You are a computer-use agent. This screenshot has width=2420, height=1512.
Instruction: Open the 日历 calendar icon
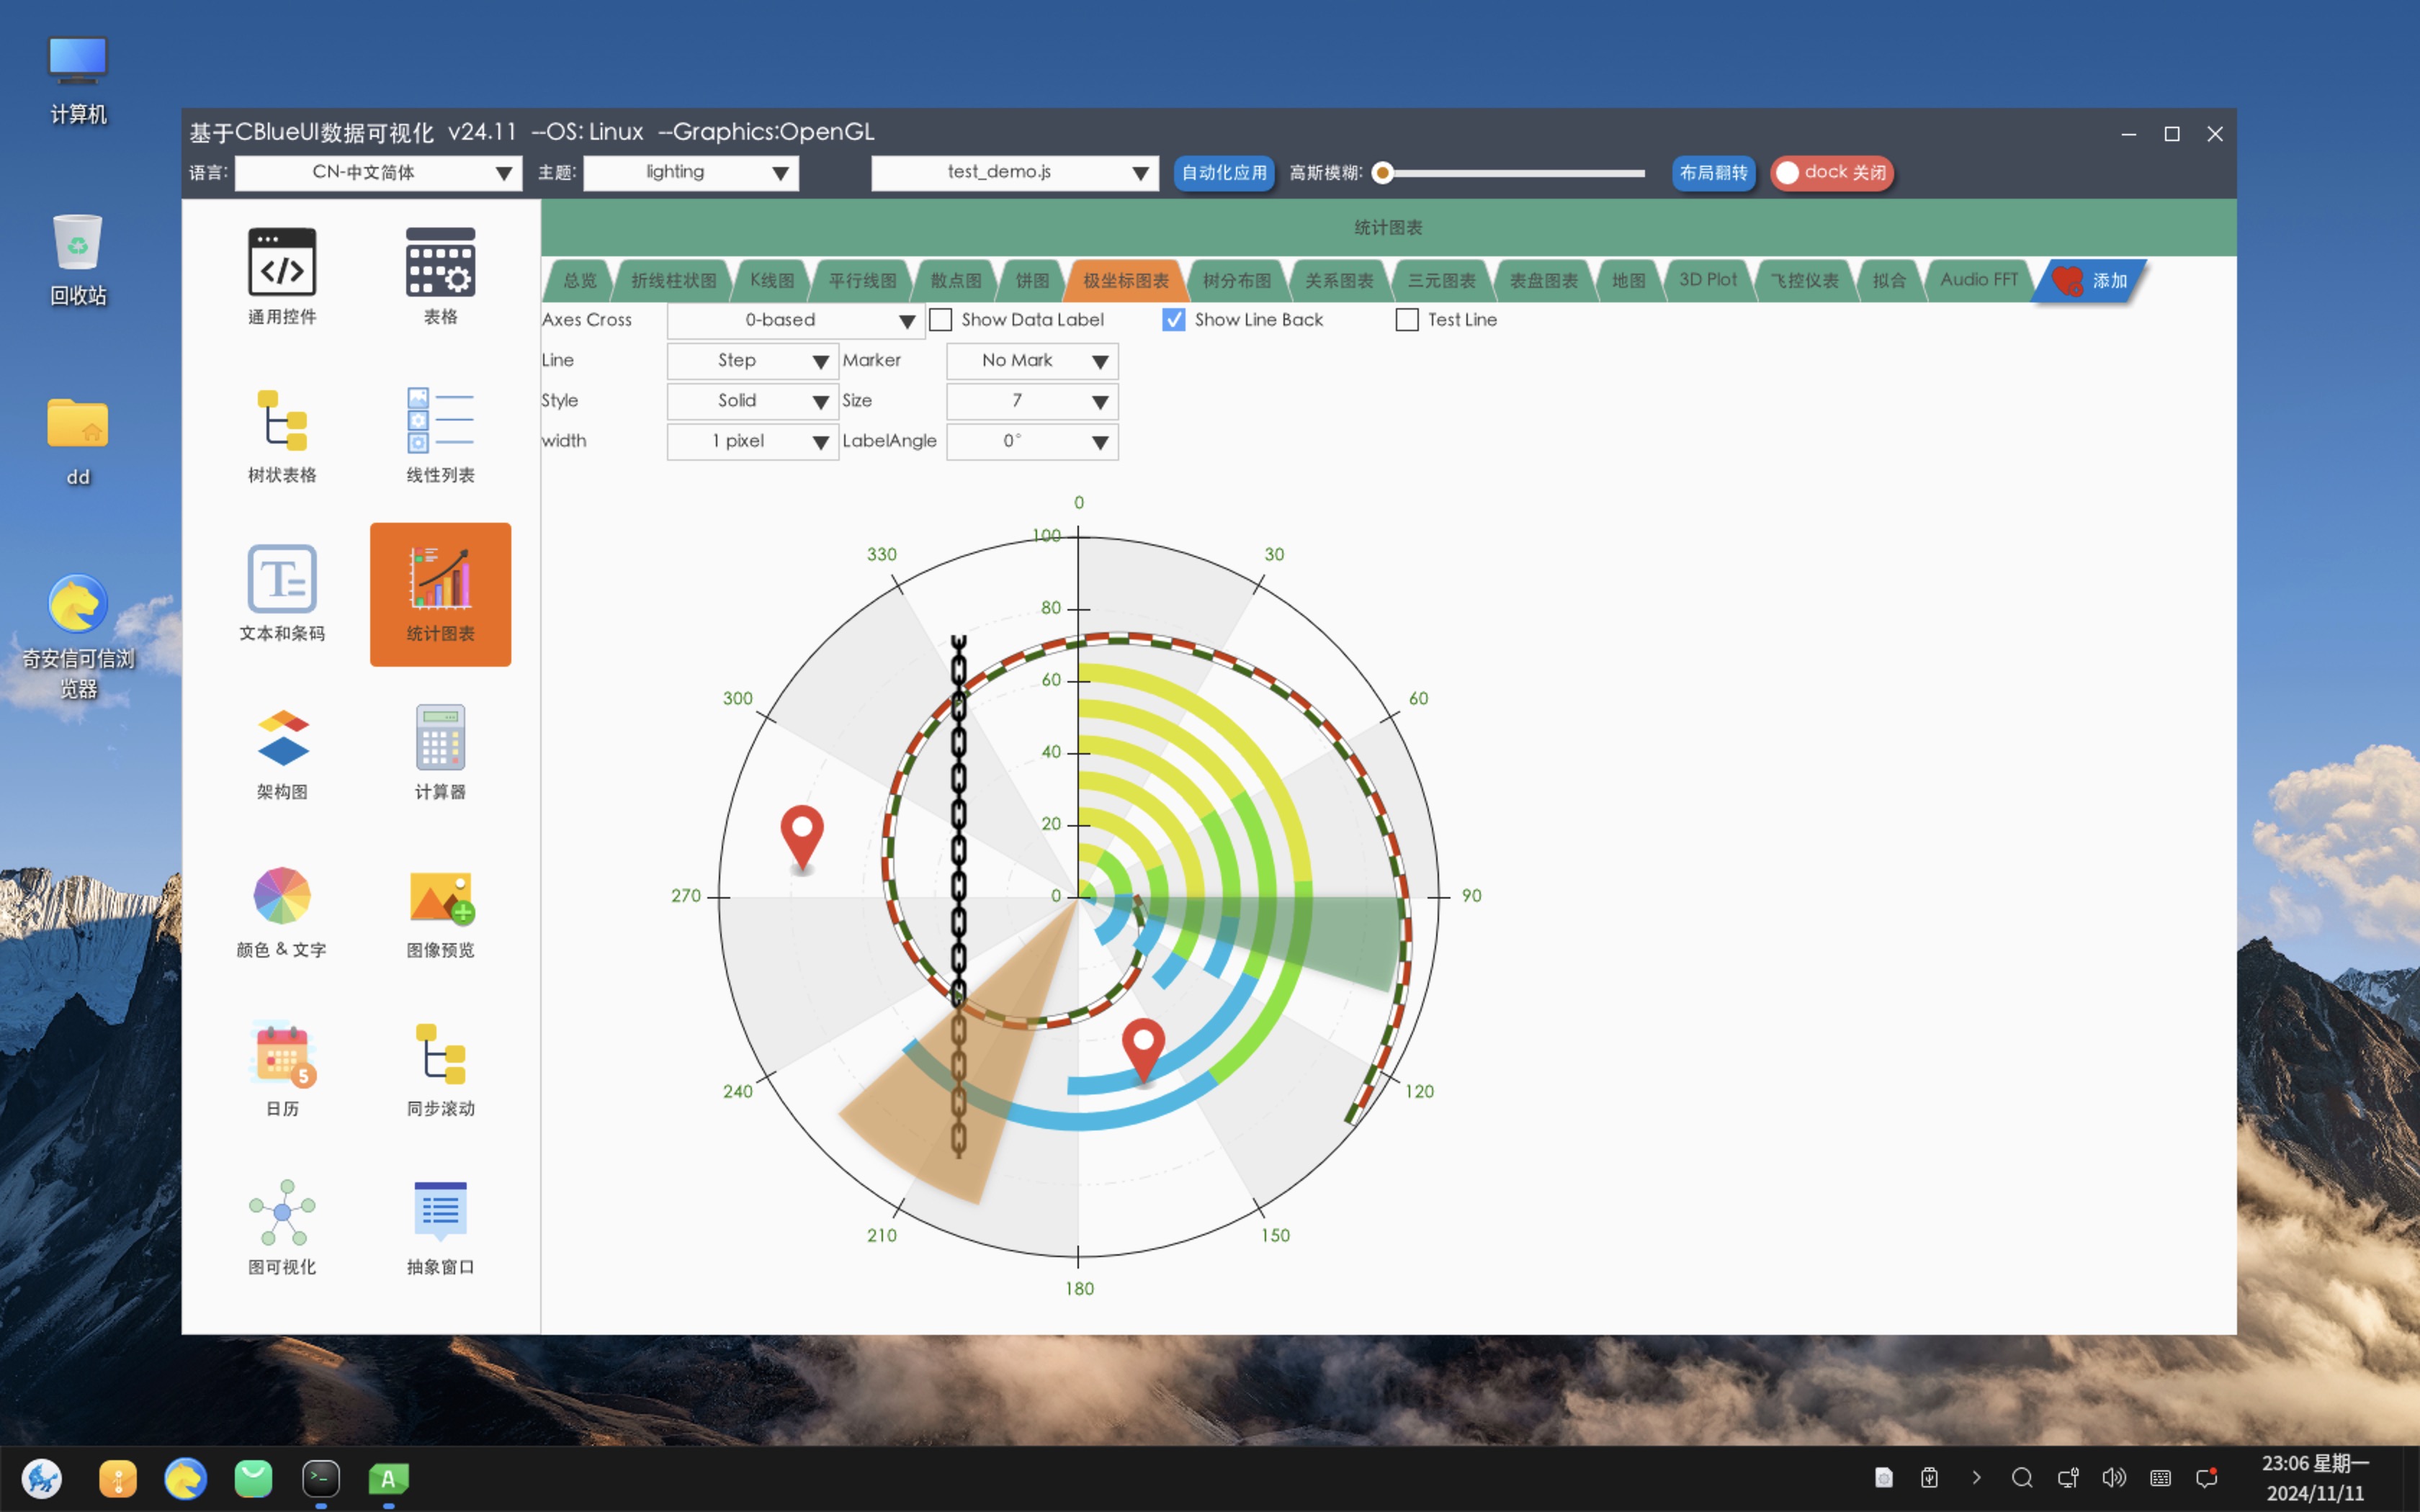point(282,1055)
